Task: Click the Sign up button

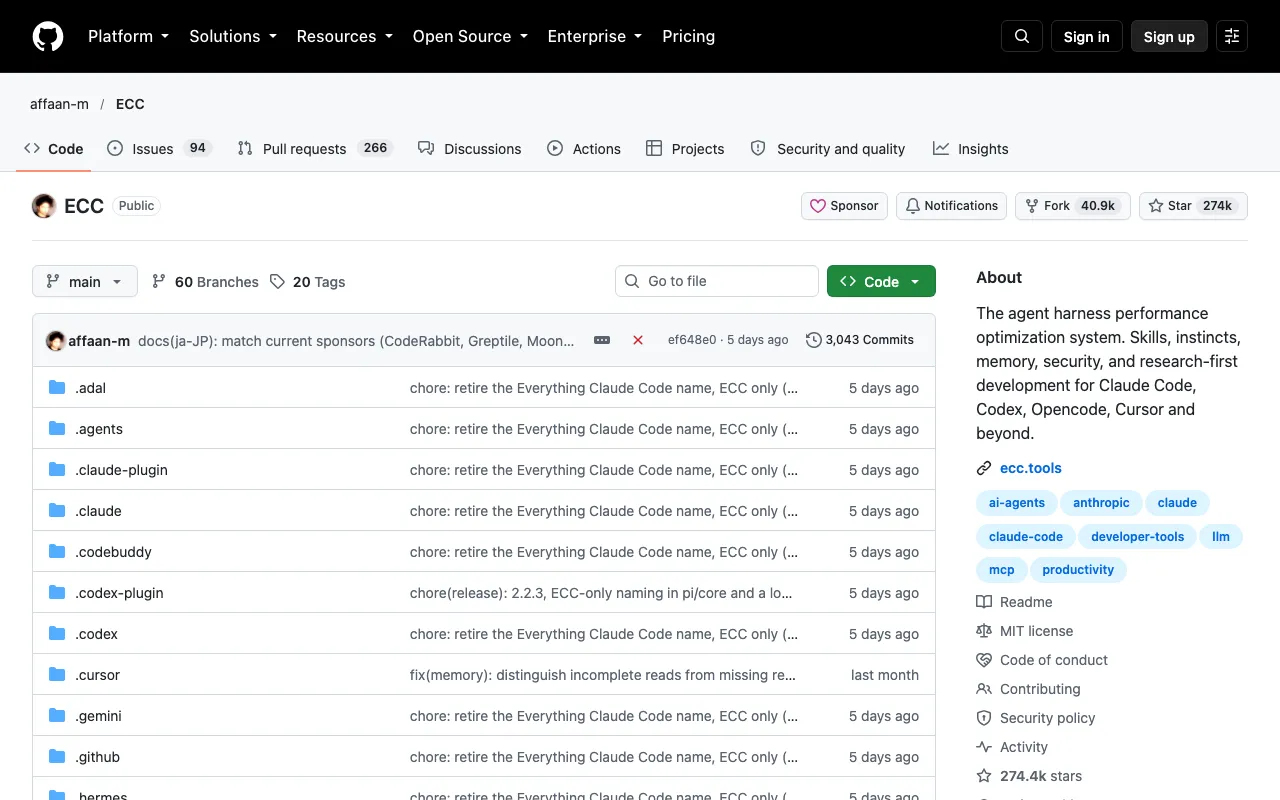Action: (x=1169, y=36)
